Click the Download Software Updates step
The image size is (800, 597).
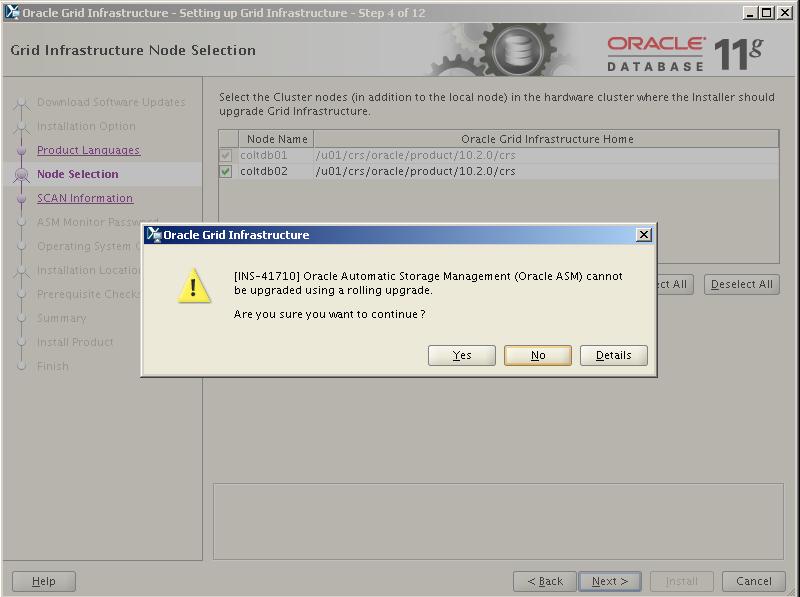(x=111, y=102)
